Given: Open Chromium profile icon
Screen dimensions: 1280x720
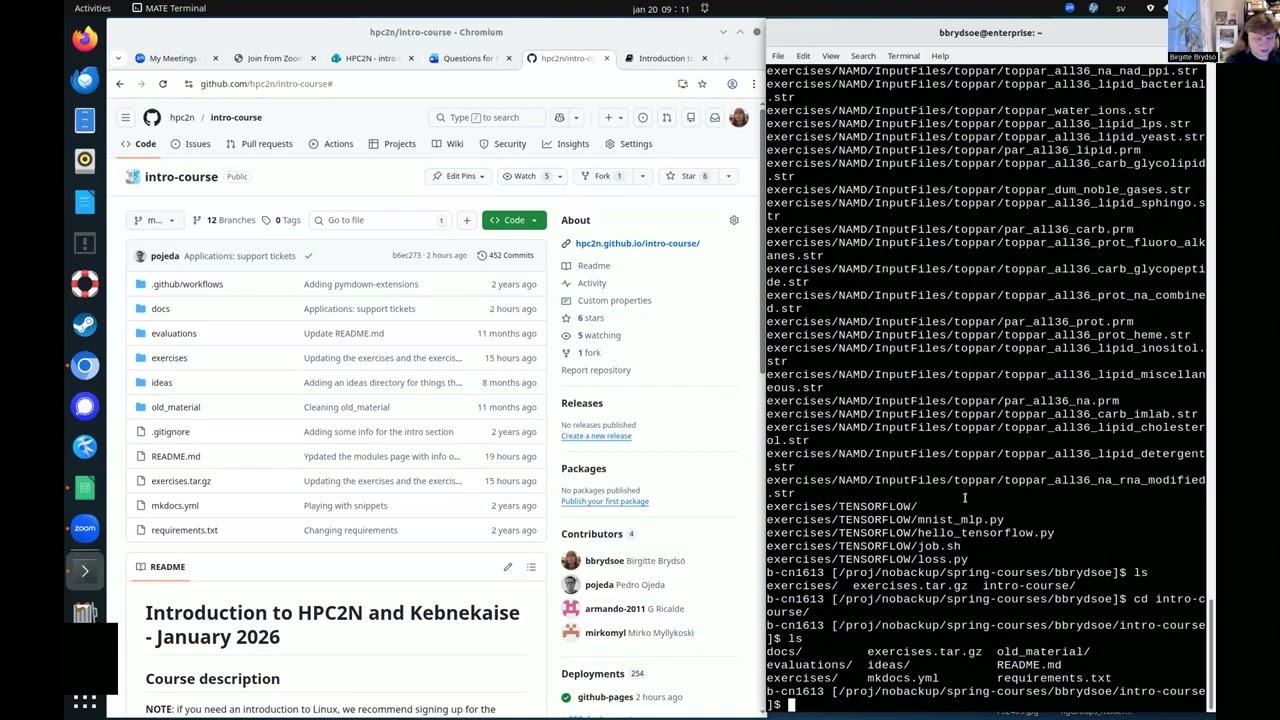Looking at the screenshot, I should coord(732,84).
